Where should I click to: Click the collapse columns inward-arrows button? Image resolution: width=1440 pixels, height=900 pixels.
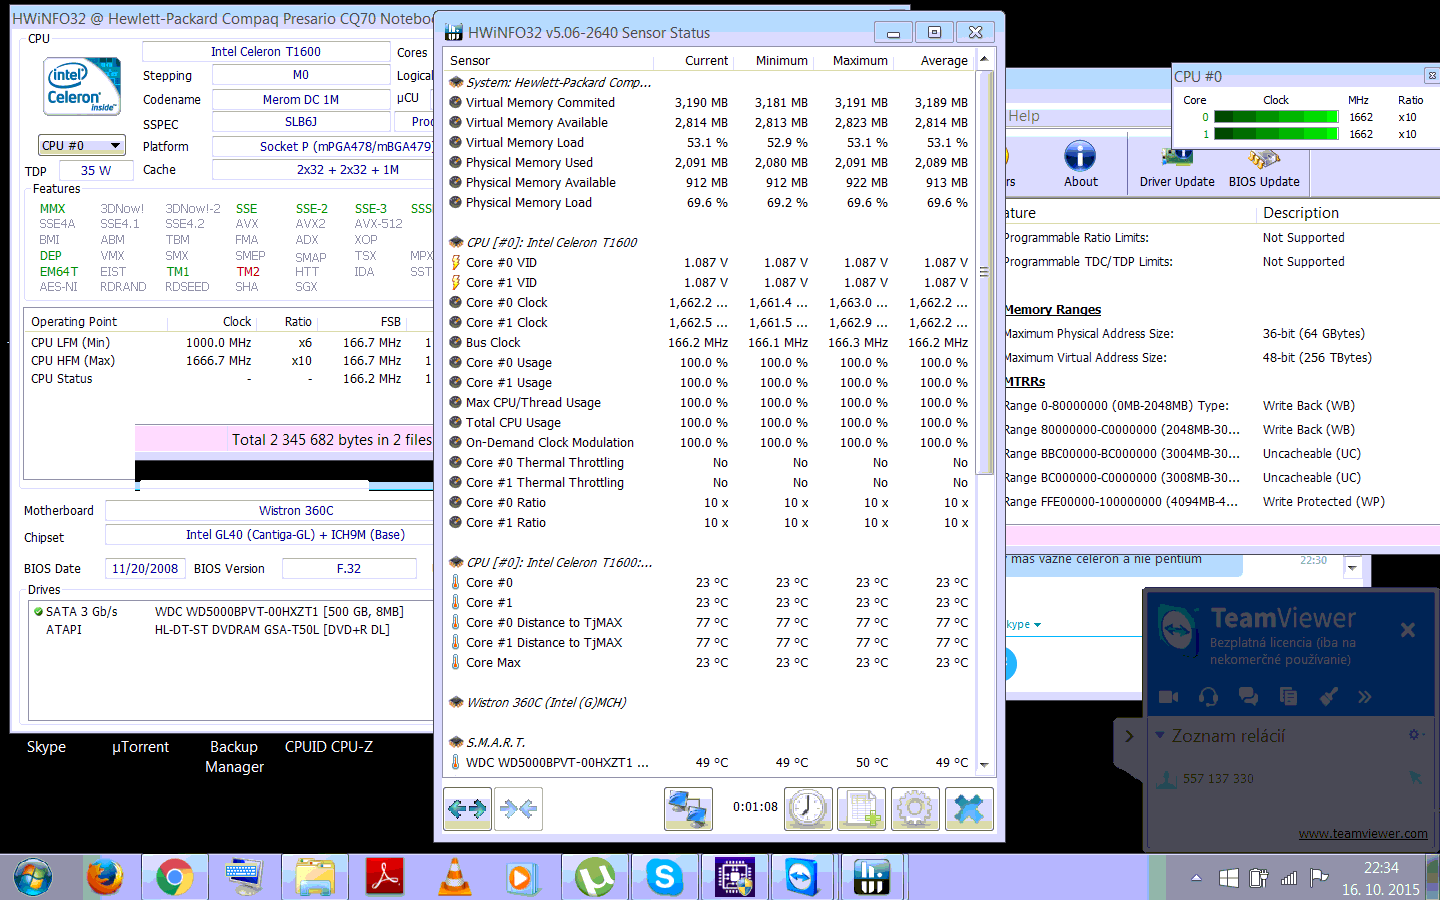518,808
